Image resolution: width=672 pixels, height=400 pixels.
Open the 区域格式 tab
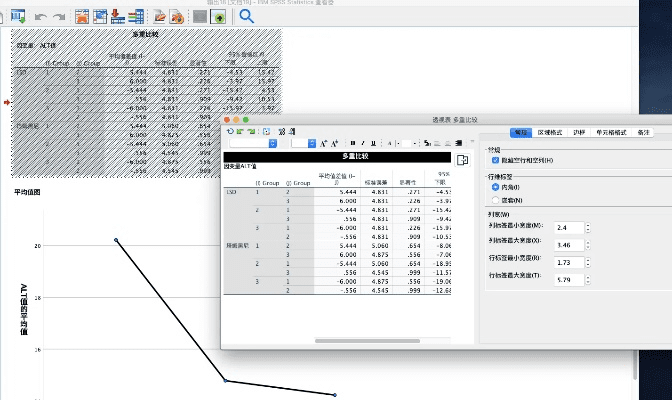(x=550, y=132)
